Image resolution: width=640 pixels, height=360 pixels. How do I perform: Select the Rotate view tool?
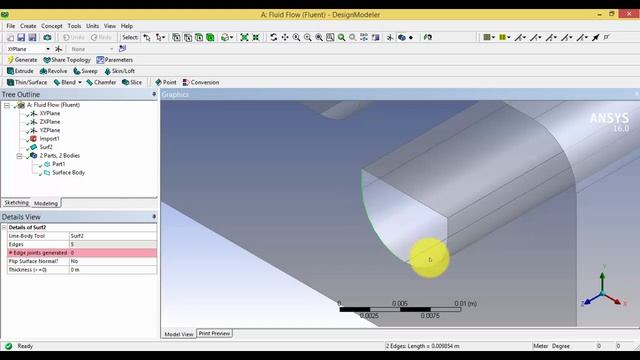(273, 38)
